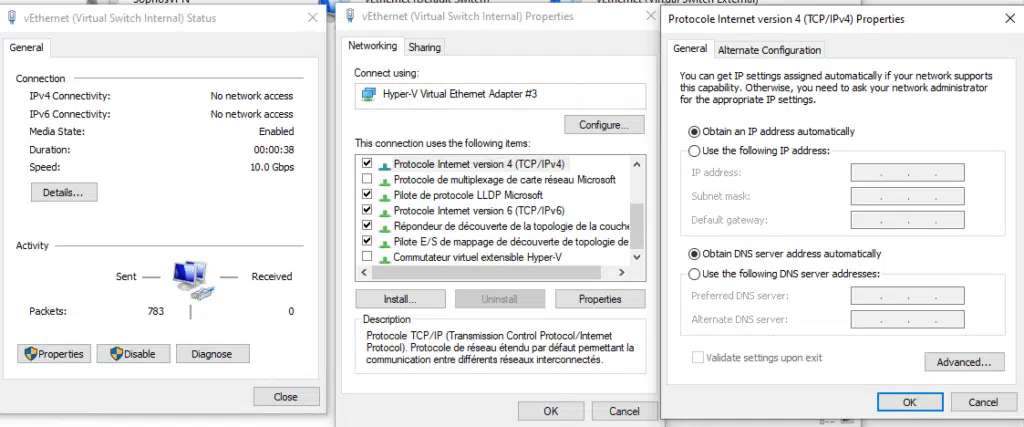The height and width of the screenshot is (427, 1024).
Task: Click the Subnet mask input field
Action: pyautogui.click(x=908, y=197)
